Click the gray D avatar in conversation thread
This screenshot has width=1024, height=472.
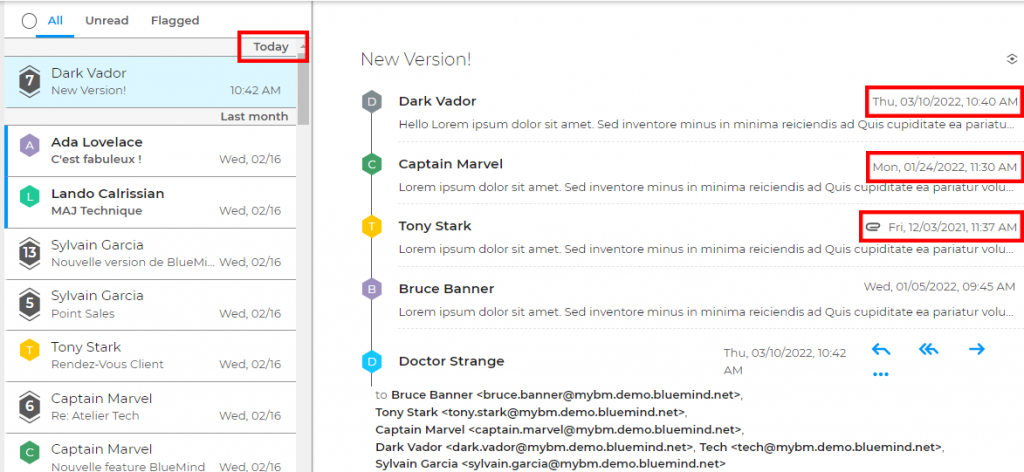pyautogui.click(x=372, y=102)
